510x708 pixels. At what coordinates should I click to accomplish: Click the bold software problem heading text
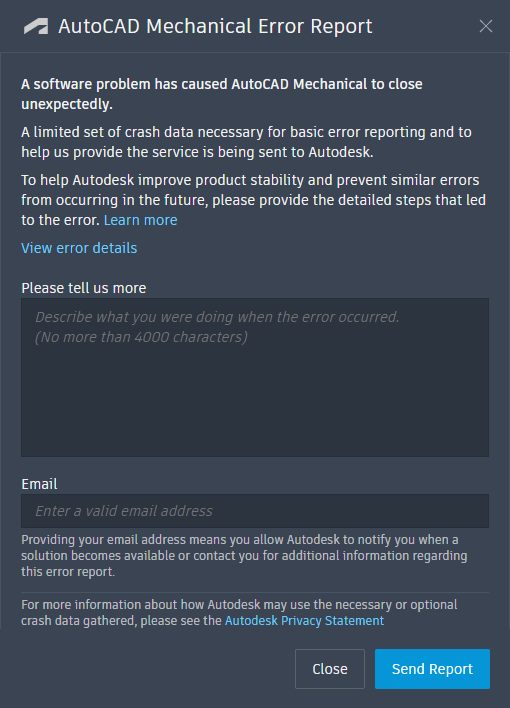point(222,94)
